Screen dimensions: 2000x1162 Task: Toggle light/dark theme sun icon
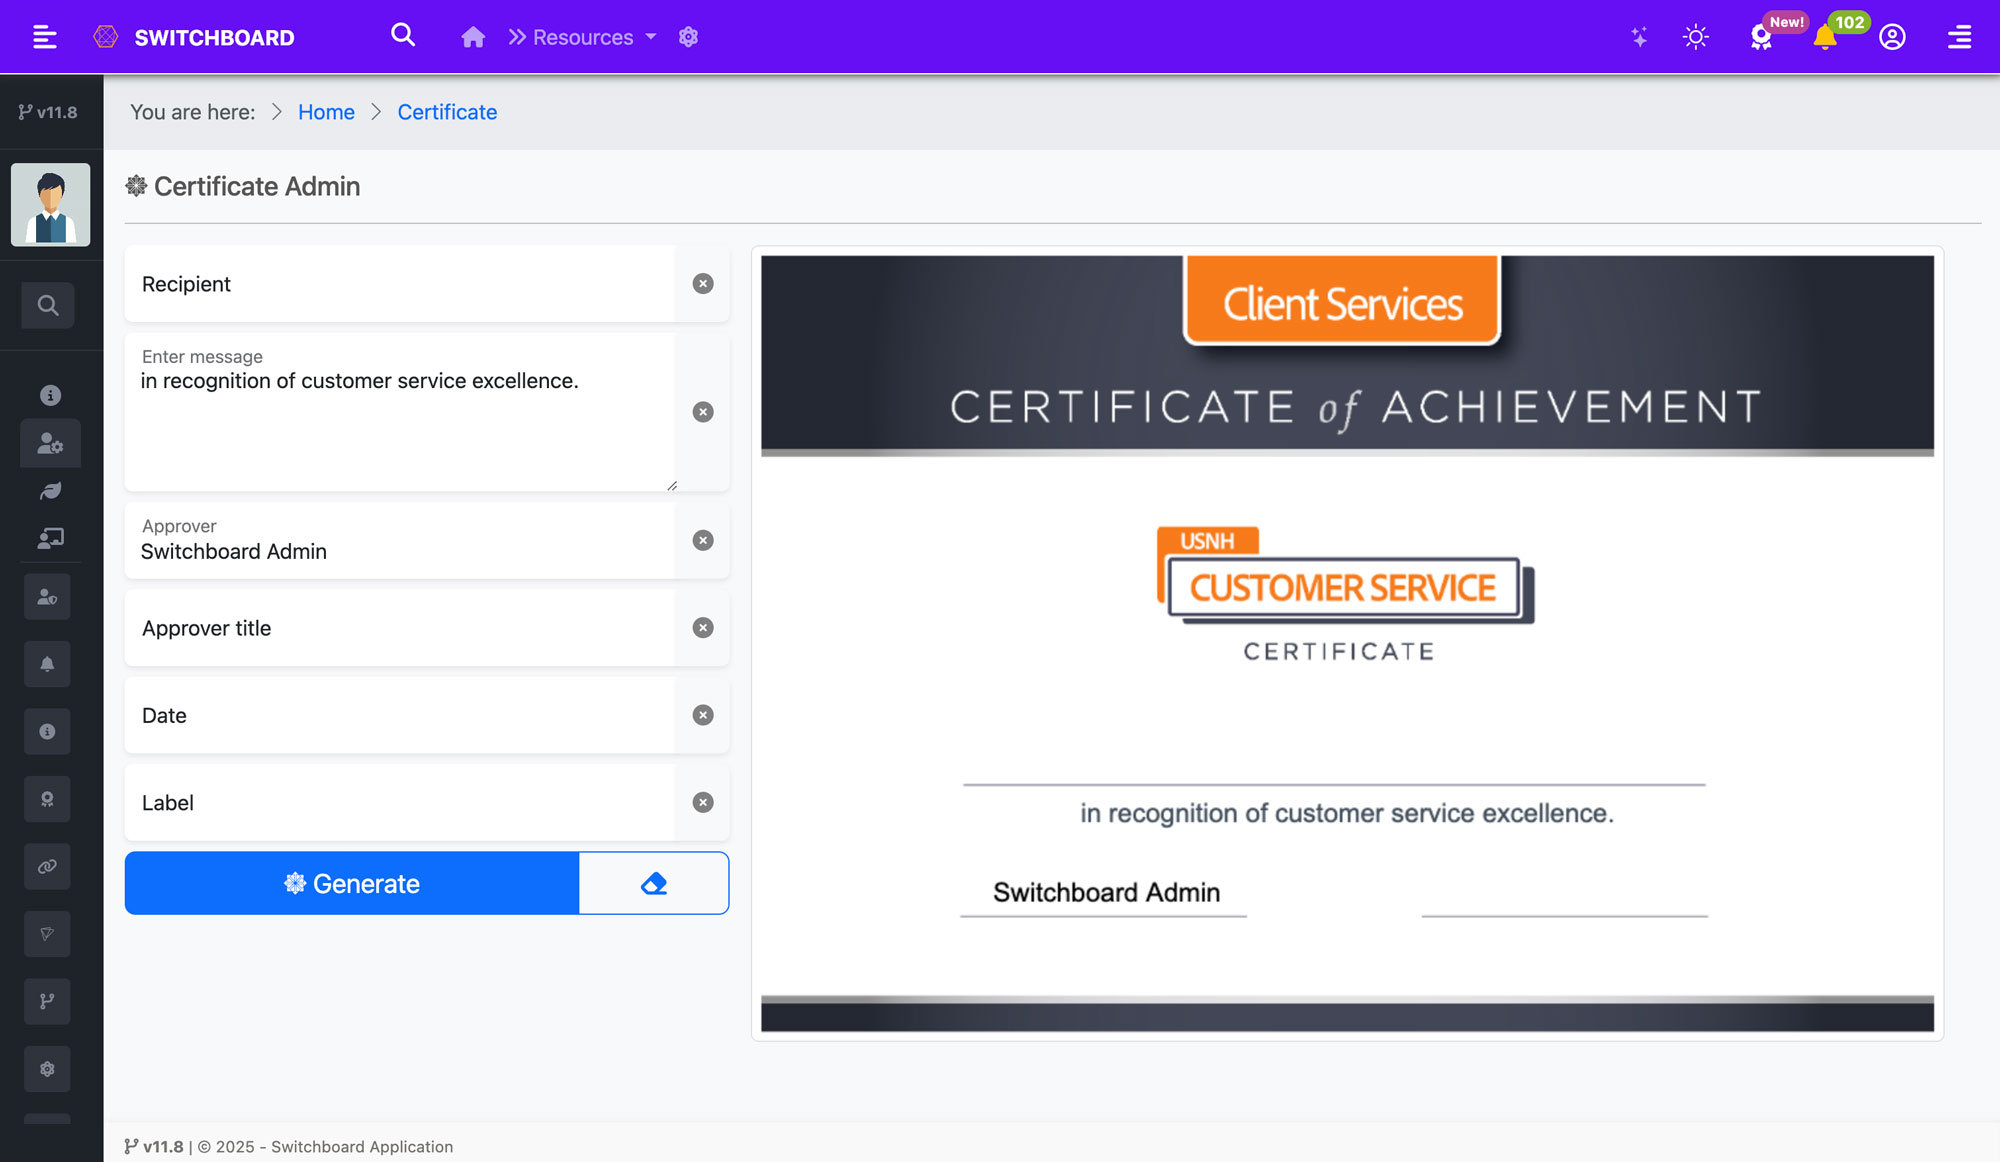click(x=1696, y=38)
